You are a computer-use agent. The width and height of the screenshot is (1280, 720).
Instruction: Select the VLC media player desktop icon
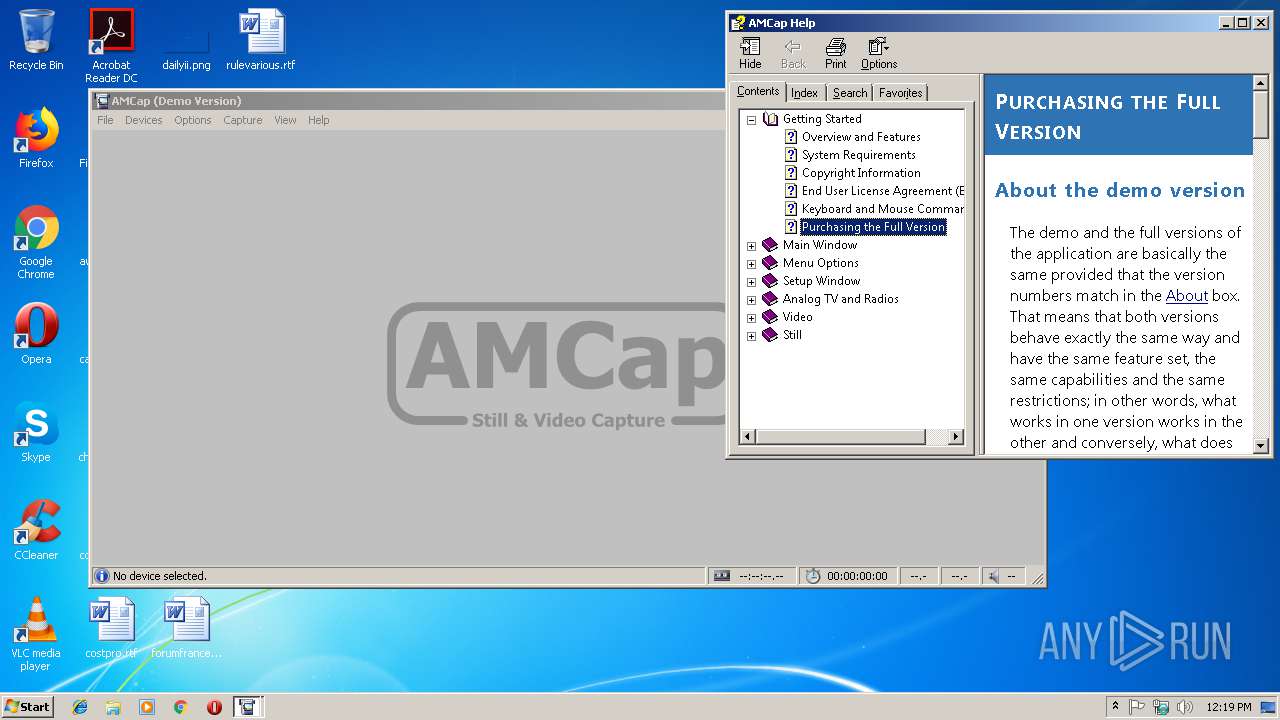tap(36, 634)
